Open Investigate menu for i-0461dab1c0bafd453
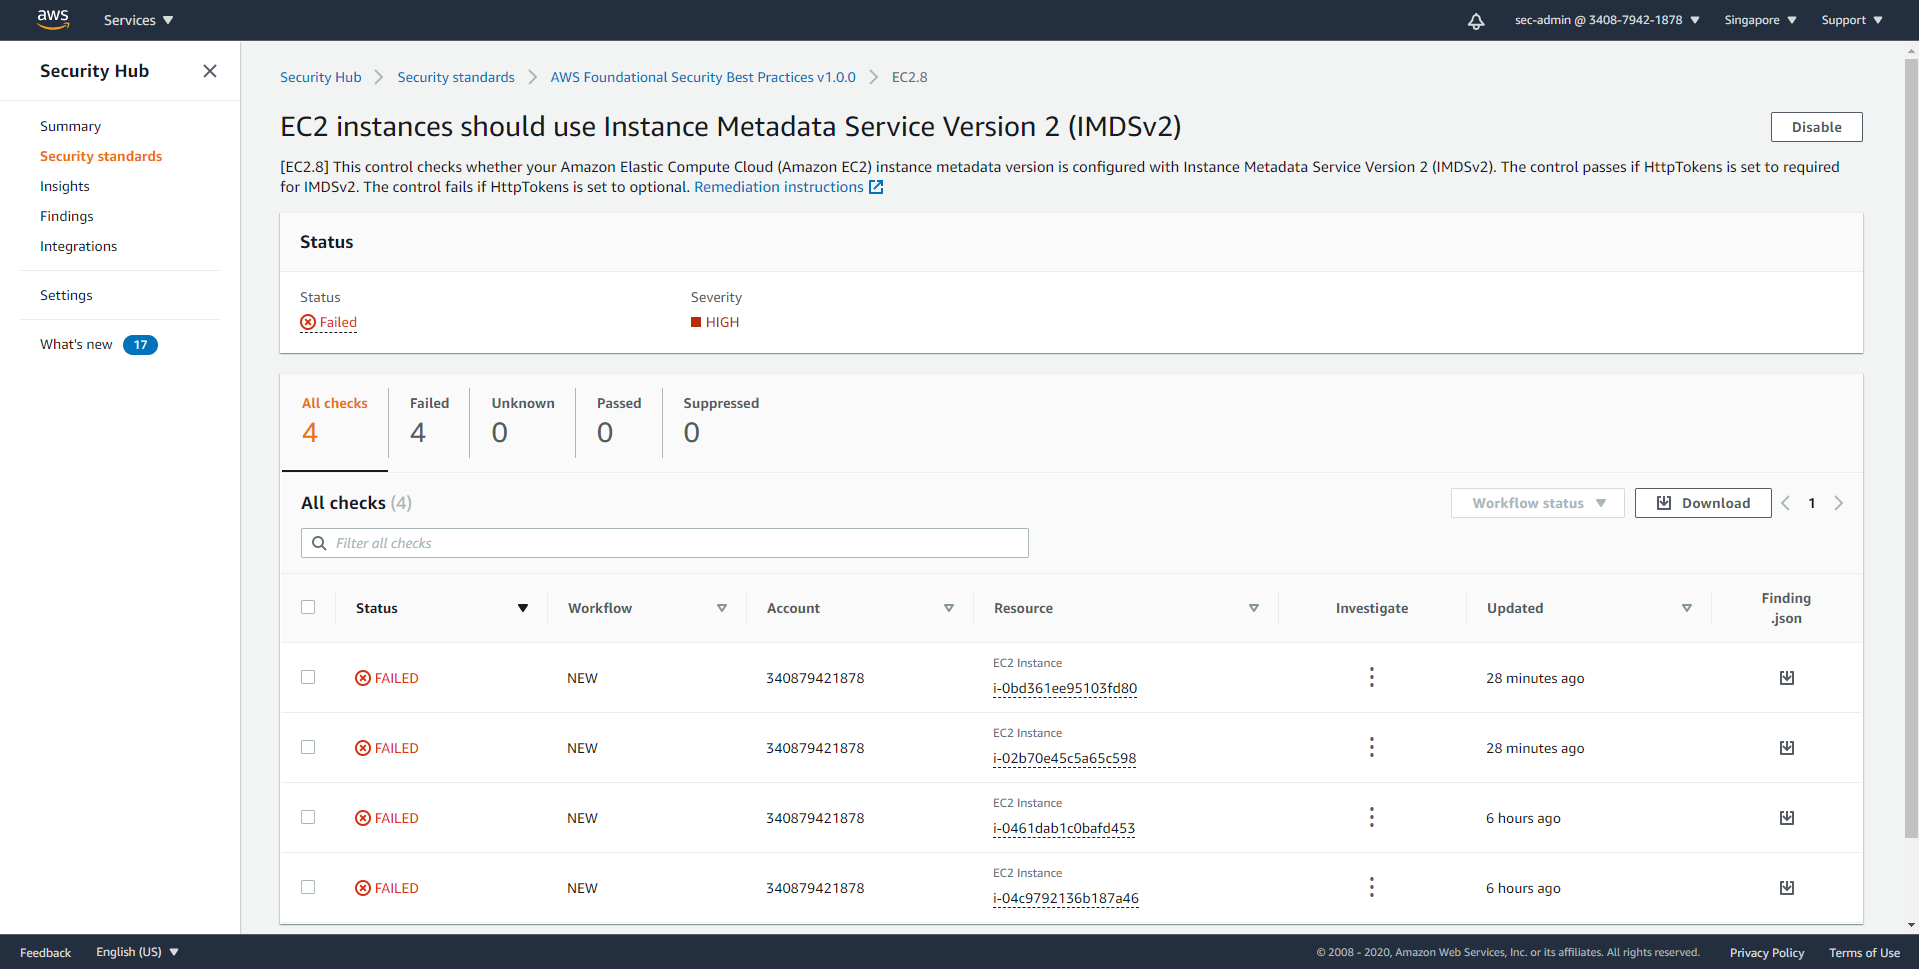 1371,817
